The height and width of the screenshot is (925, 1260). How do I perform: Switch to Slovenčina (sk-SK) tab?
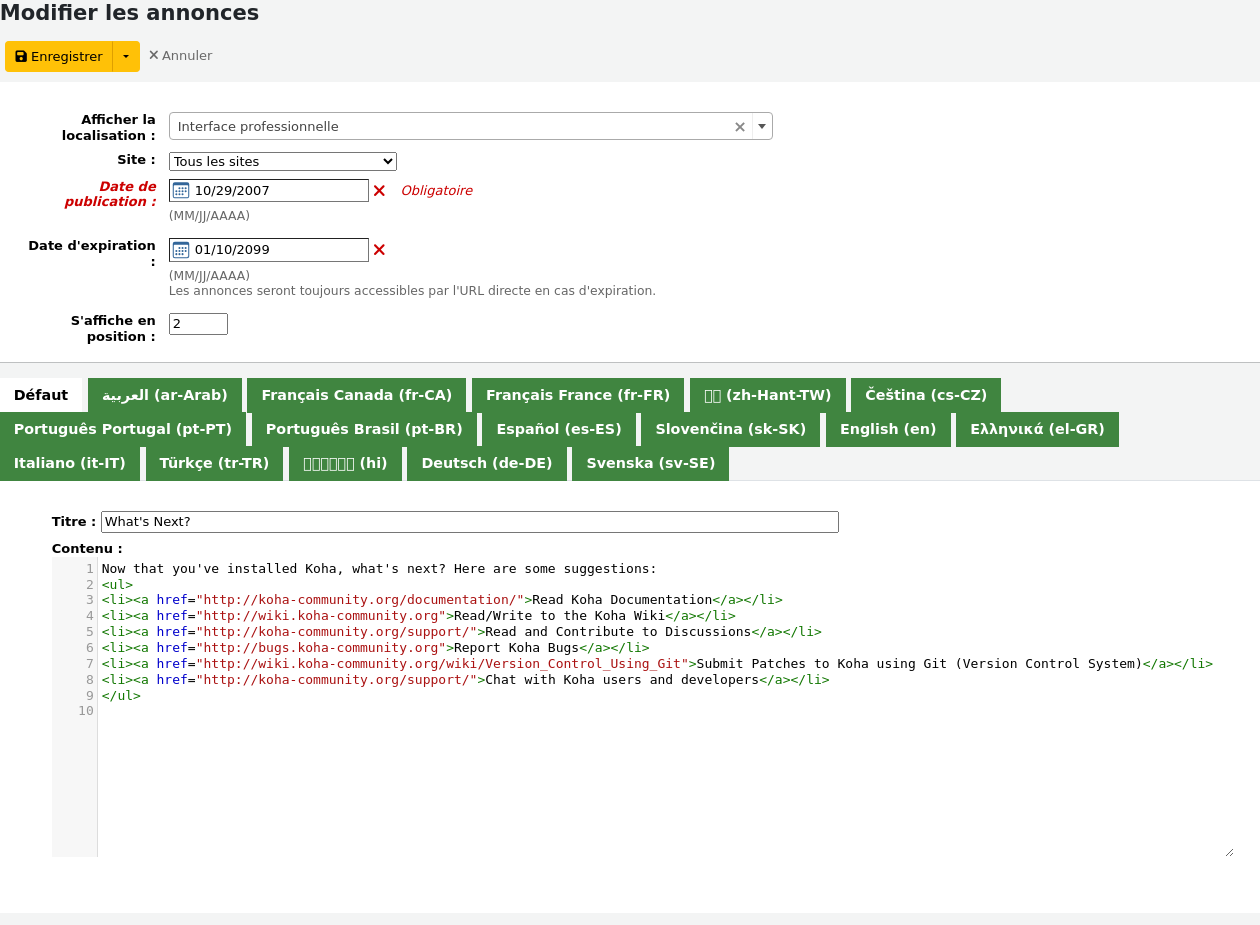pos(731,429)
